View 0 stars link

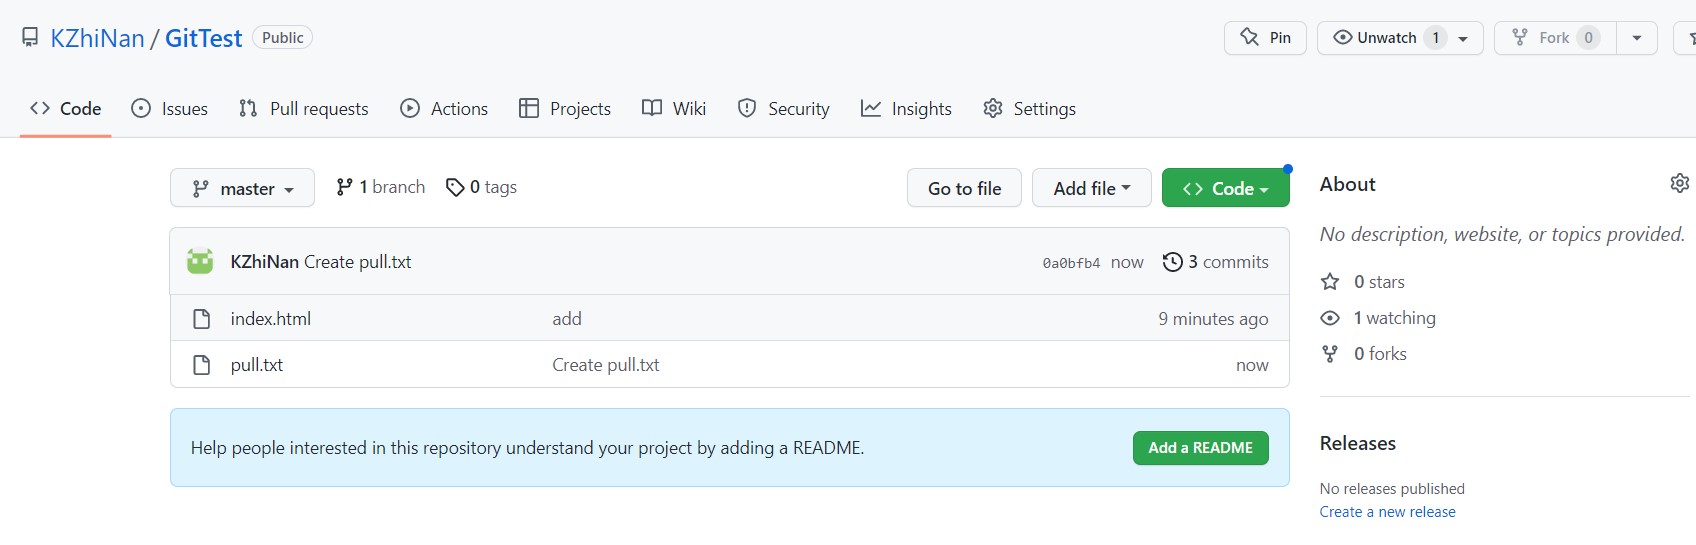pyautogui.click(x=1379, y=282)
